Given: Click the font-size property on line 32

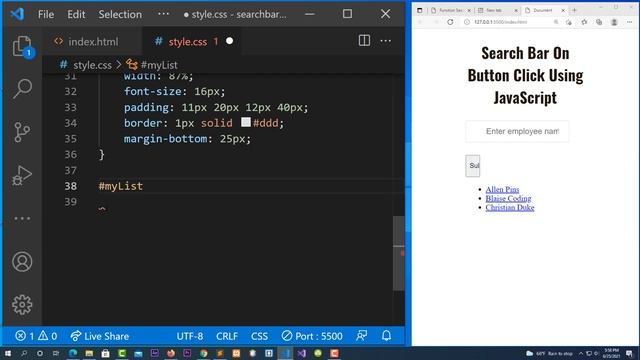Looking at the screenshot, I should coord(153,91).
